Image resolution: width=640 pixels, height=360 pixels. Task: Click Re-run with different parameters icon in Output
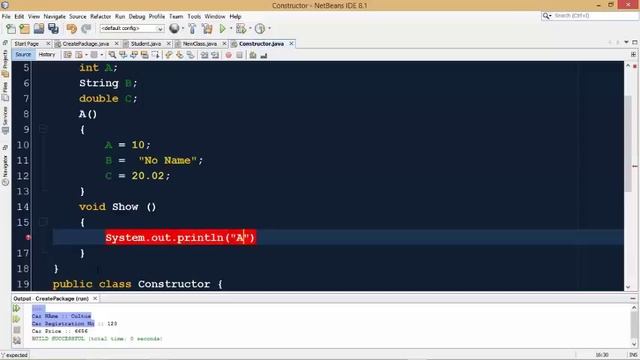[17, 319]
